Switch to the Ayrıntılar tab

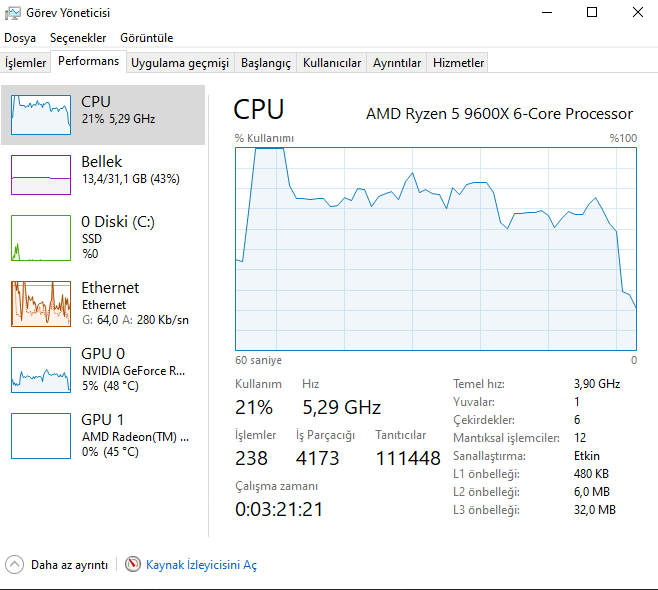397,63
